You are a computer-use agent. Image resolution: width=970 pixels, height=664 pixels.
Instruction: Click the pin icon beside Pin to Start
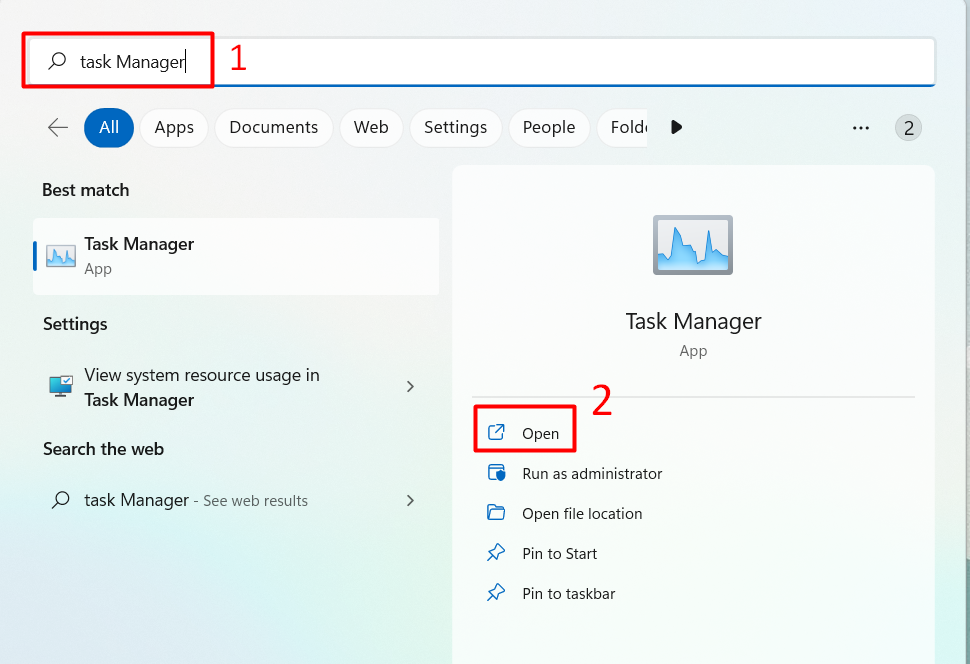[x=496, y=553]
